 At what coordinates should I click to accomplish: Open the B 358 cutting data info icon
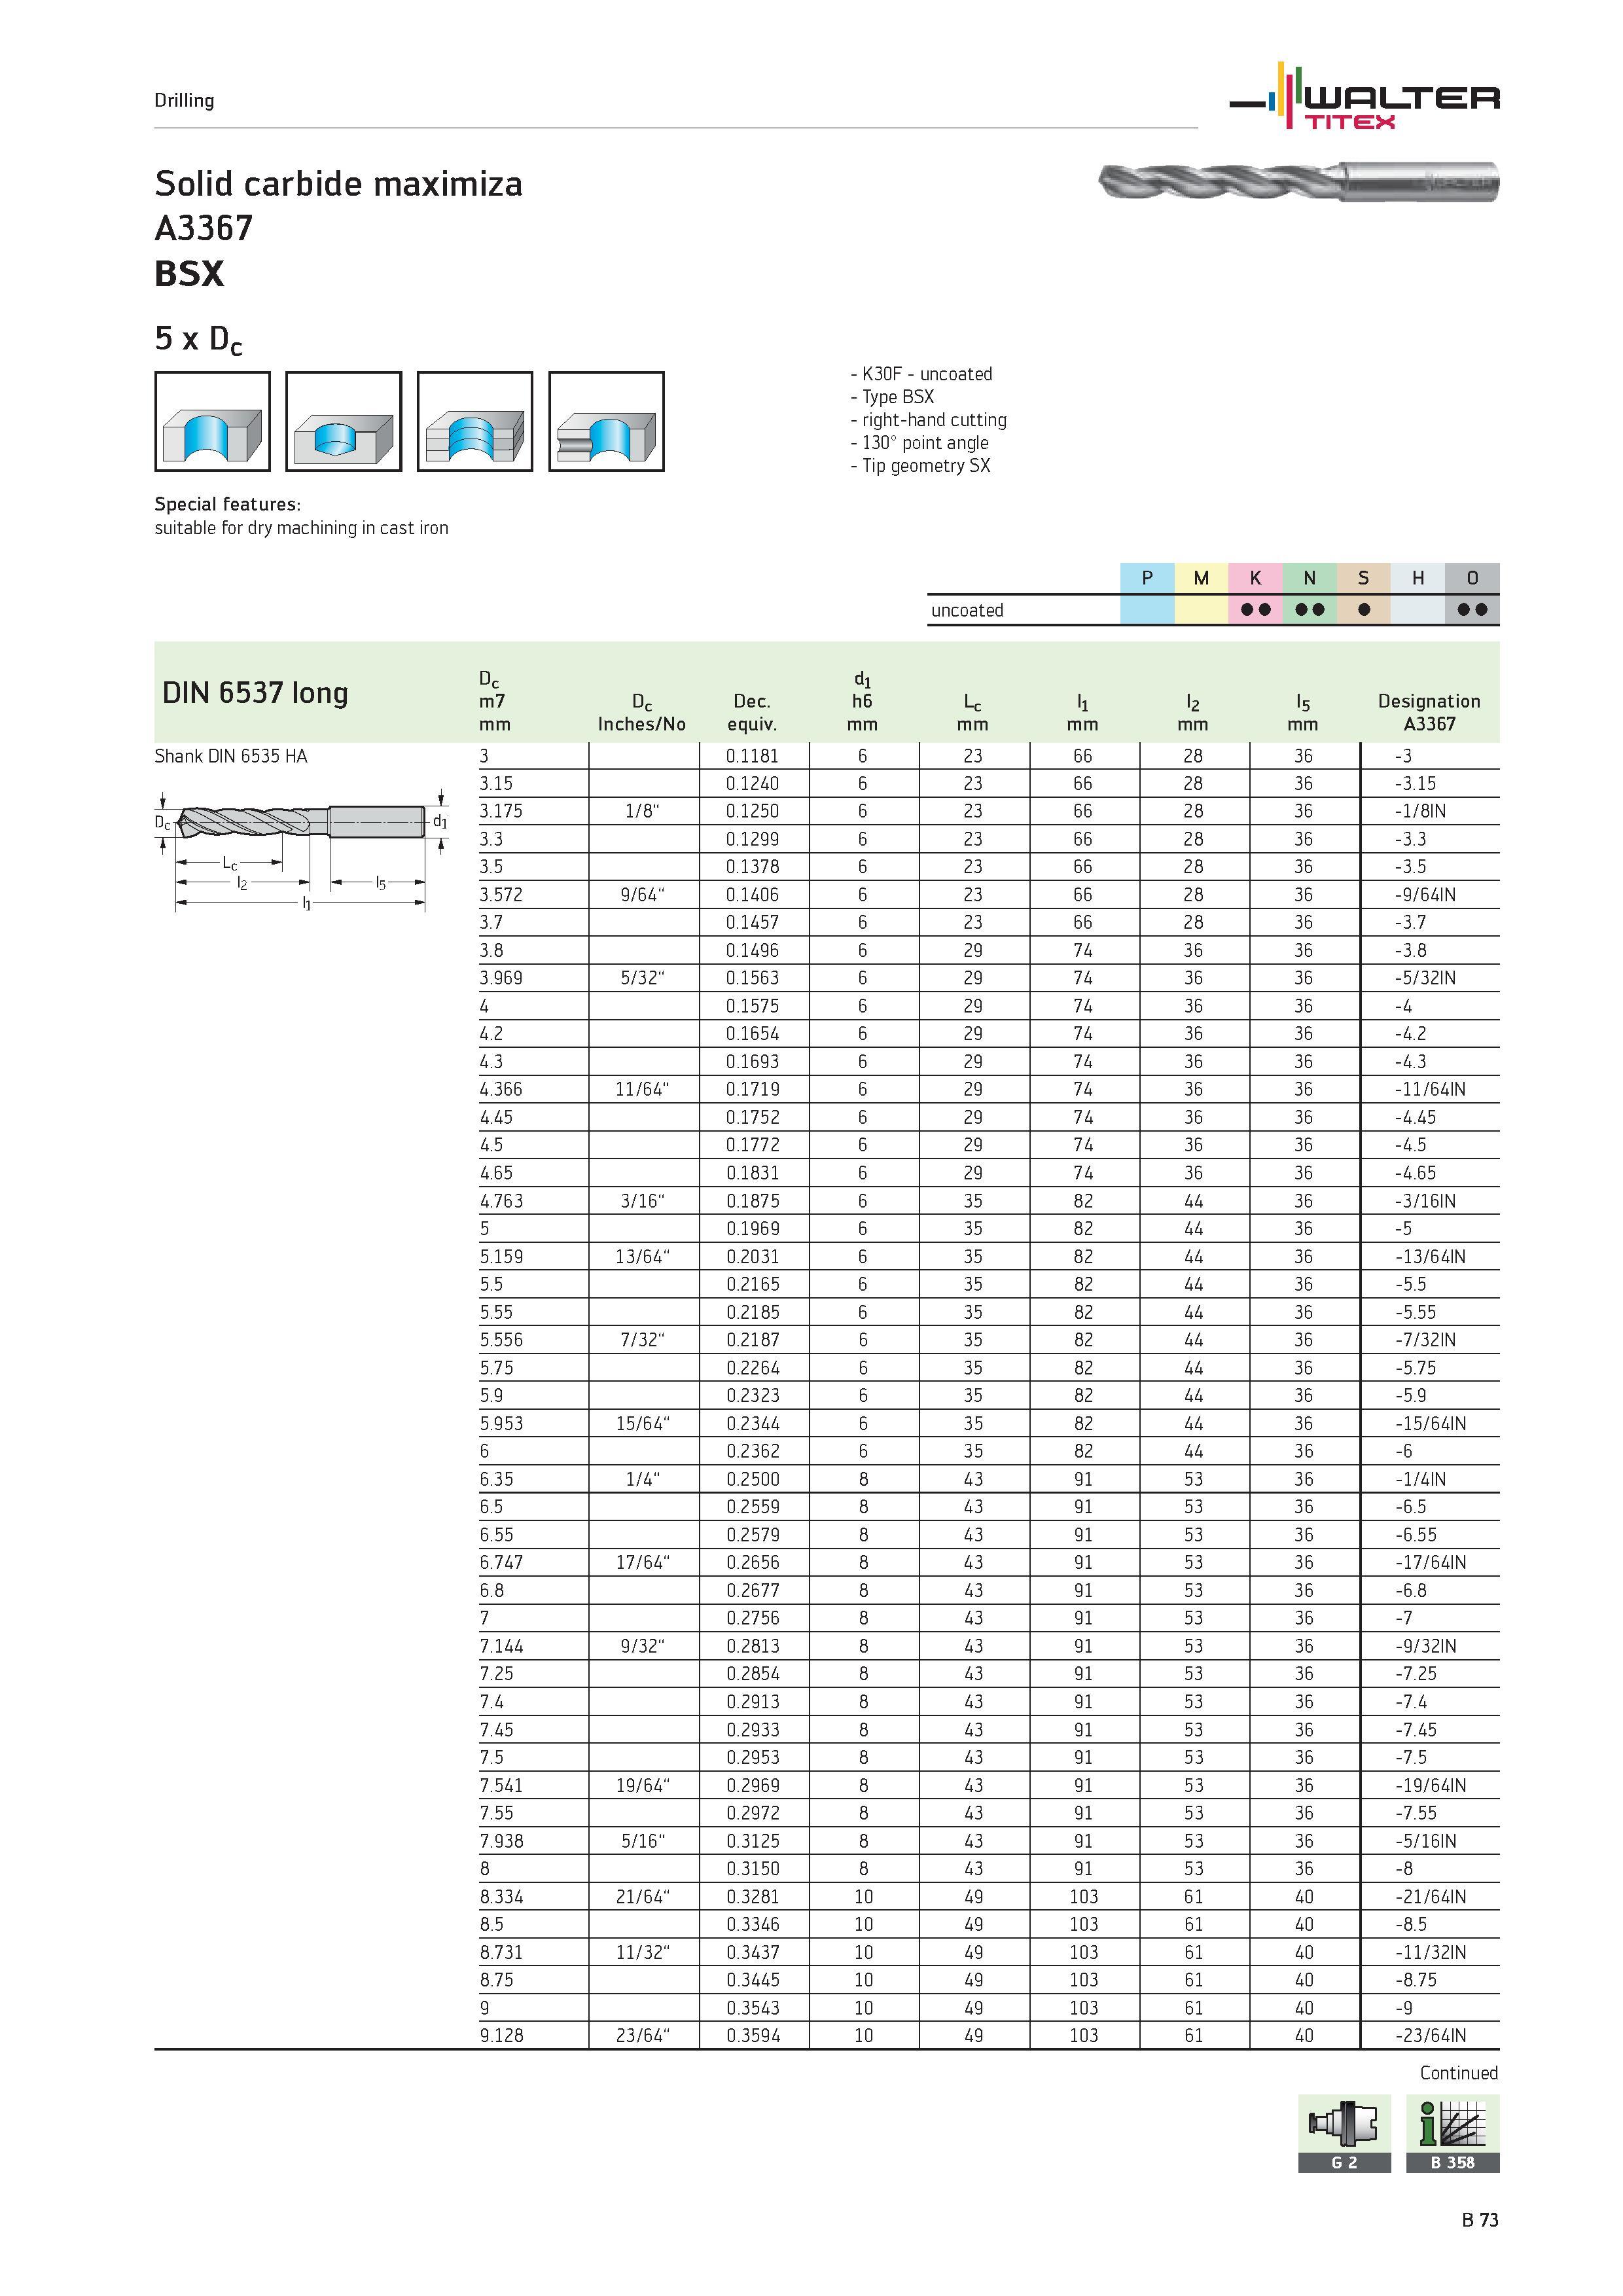pos(1453,2133)
